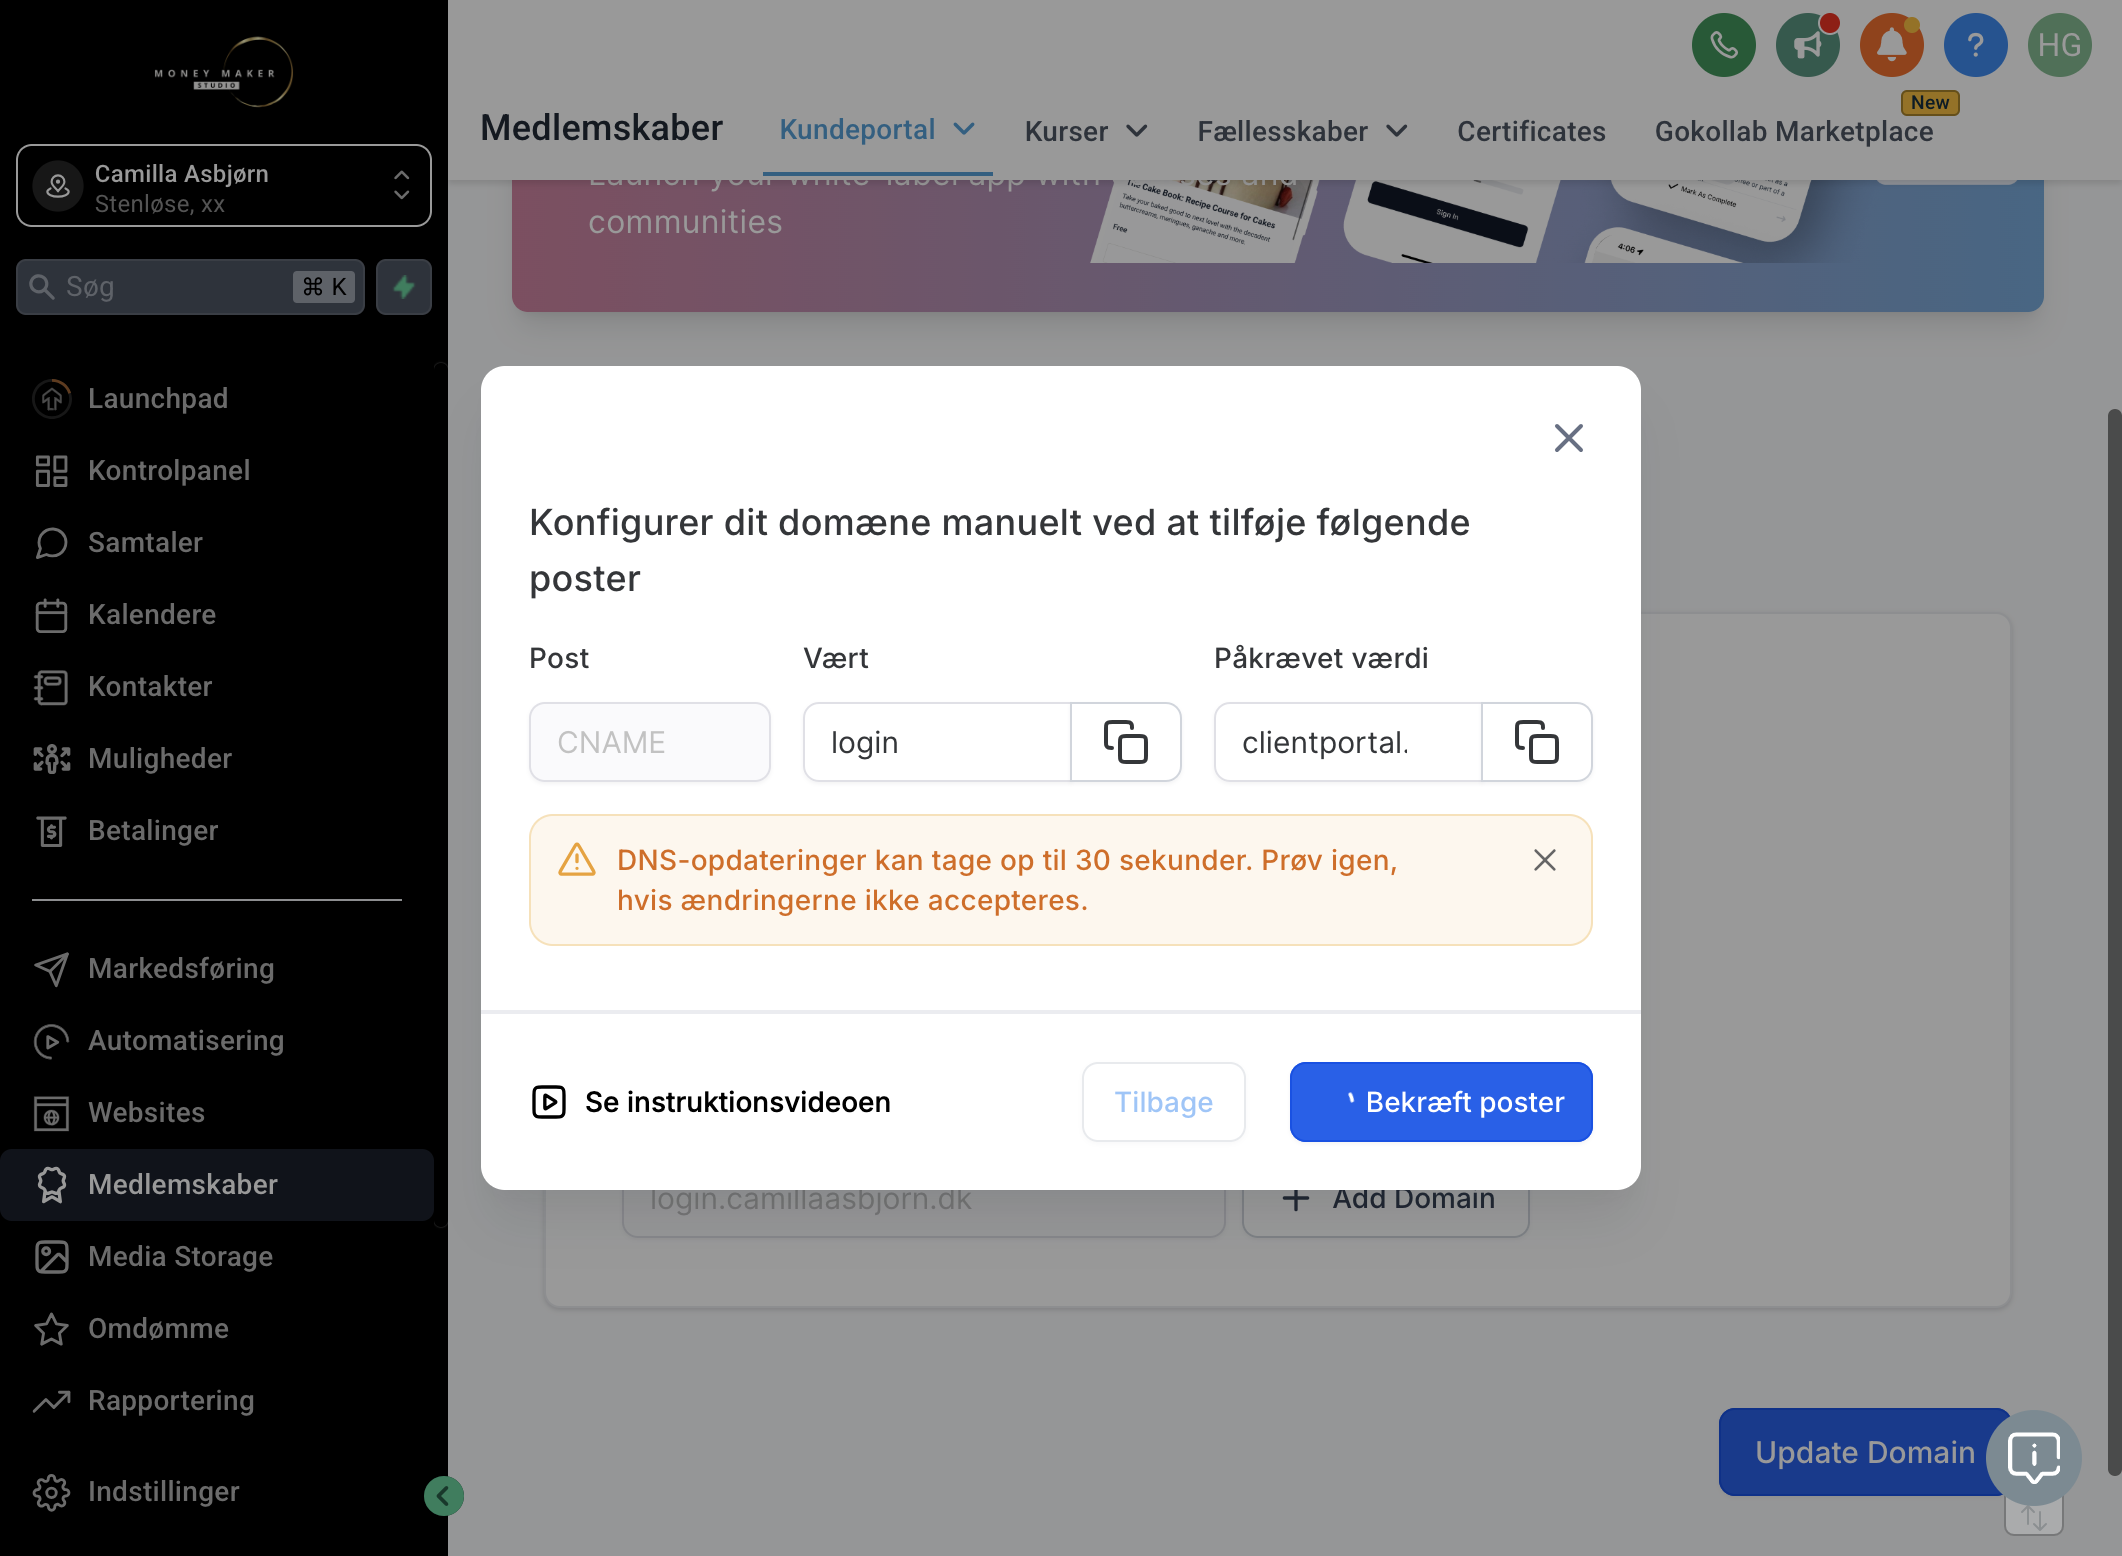The width and height of the screenshot is (2122, 1556).
Task: Open the HG user avatar menu
Action: coord(2059,45)
